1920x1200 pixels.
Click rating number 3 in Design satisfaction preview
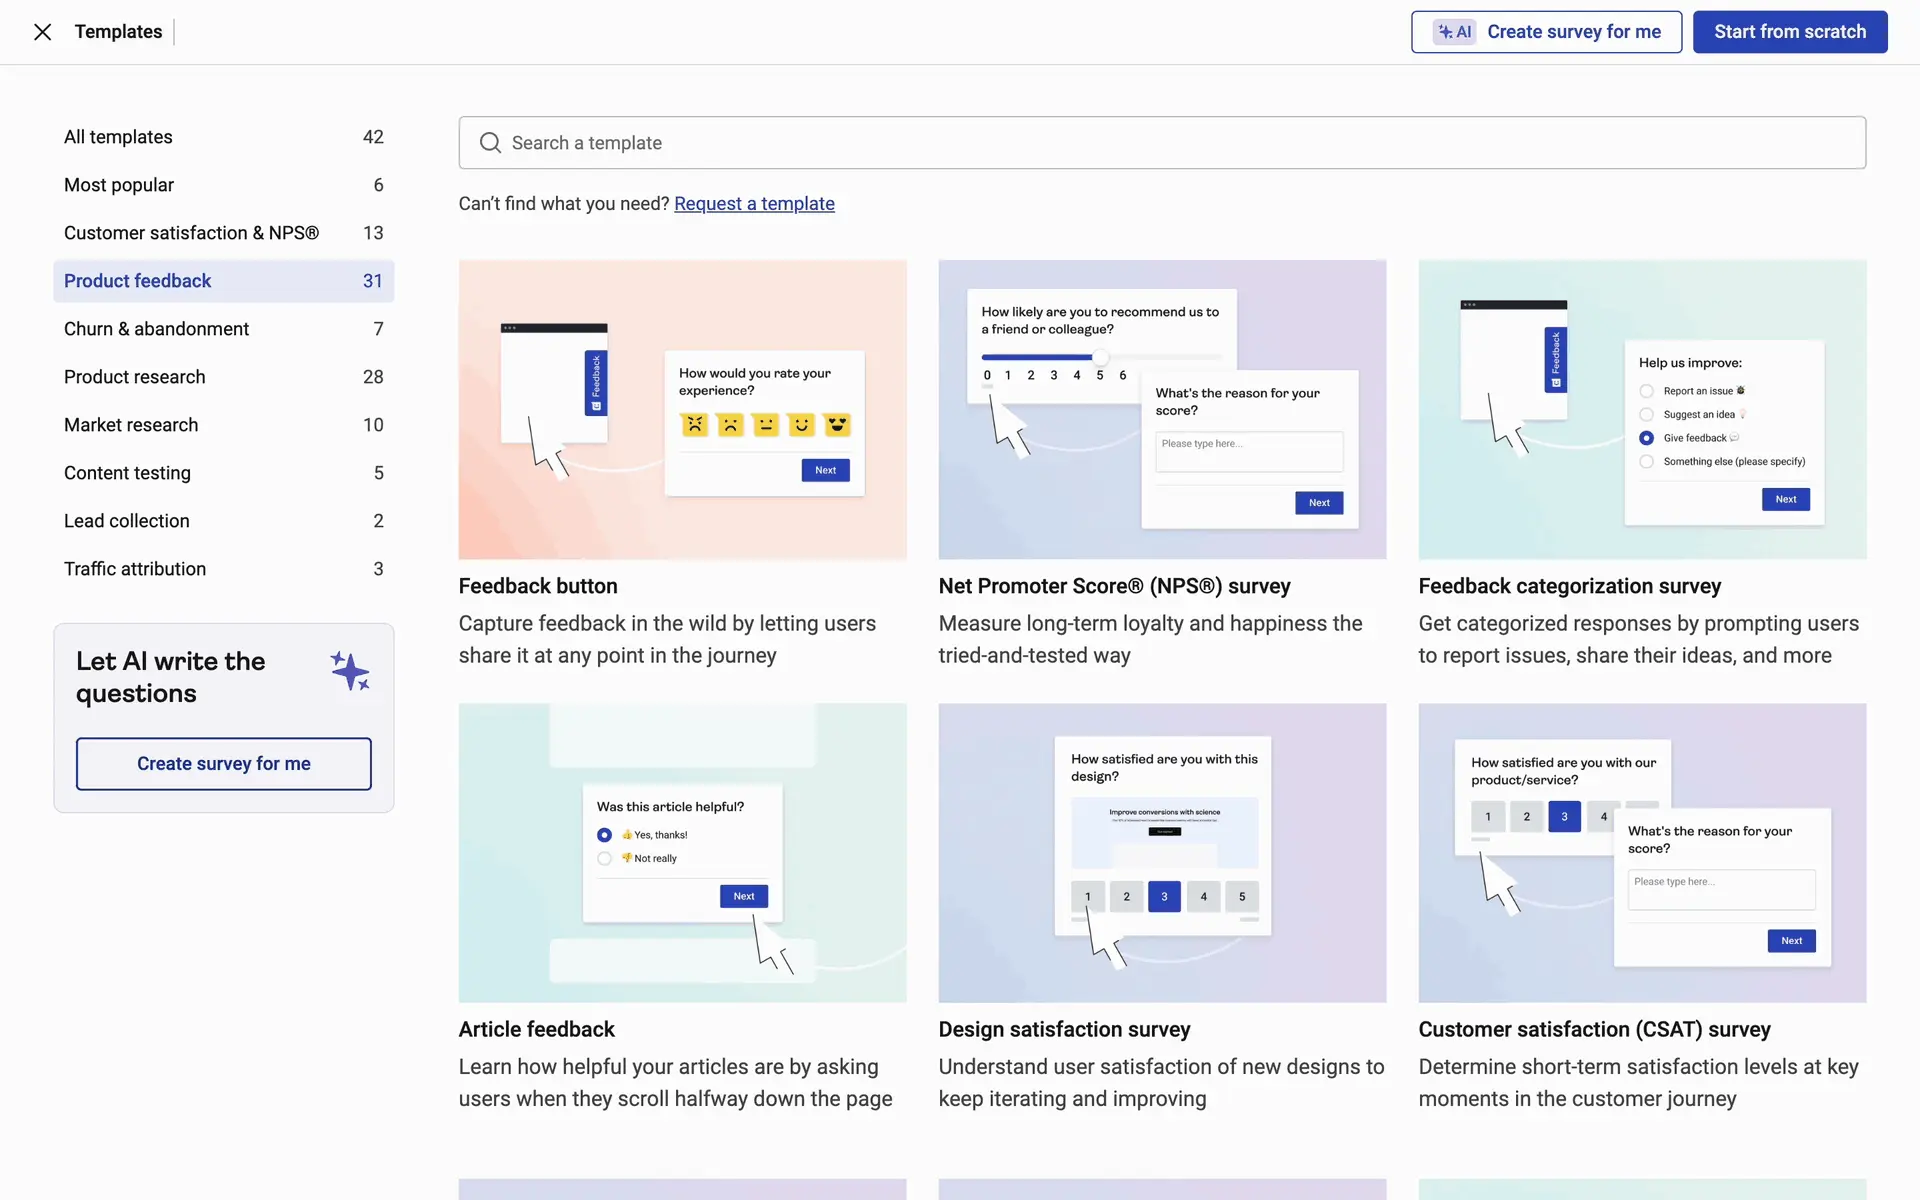pyautogui.click(x=1164, y=896)
